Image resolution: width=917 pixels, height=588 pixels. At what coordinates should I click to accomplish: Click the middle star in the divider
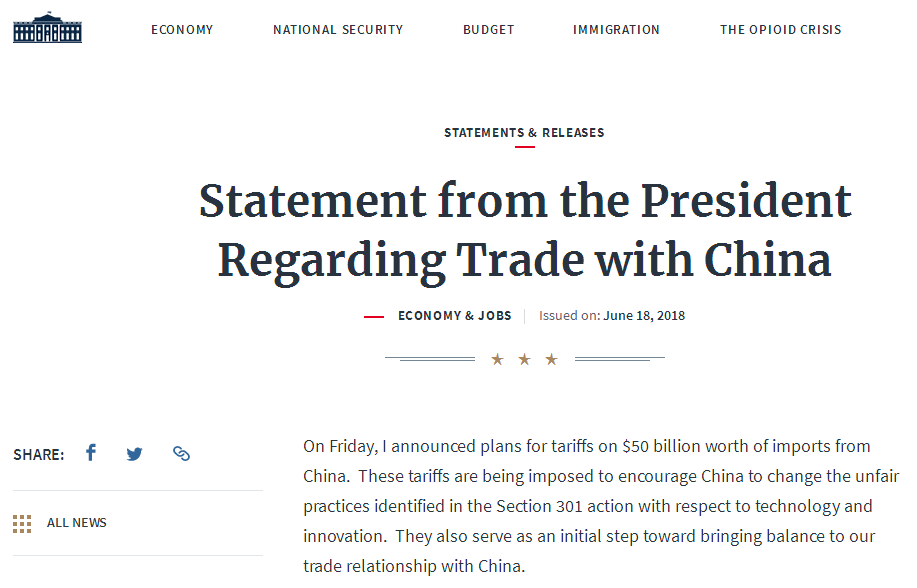524,359
